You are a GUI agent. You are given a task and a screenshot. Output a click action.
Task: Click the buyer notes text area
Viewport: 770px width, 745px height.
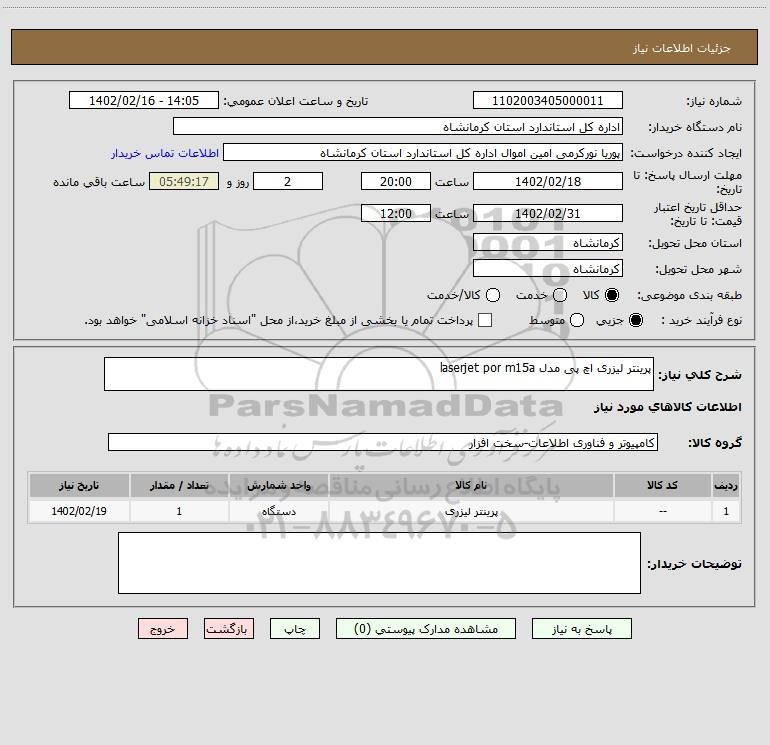coord(379,563)
